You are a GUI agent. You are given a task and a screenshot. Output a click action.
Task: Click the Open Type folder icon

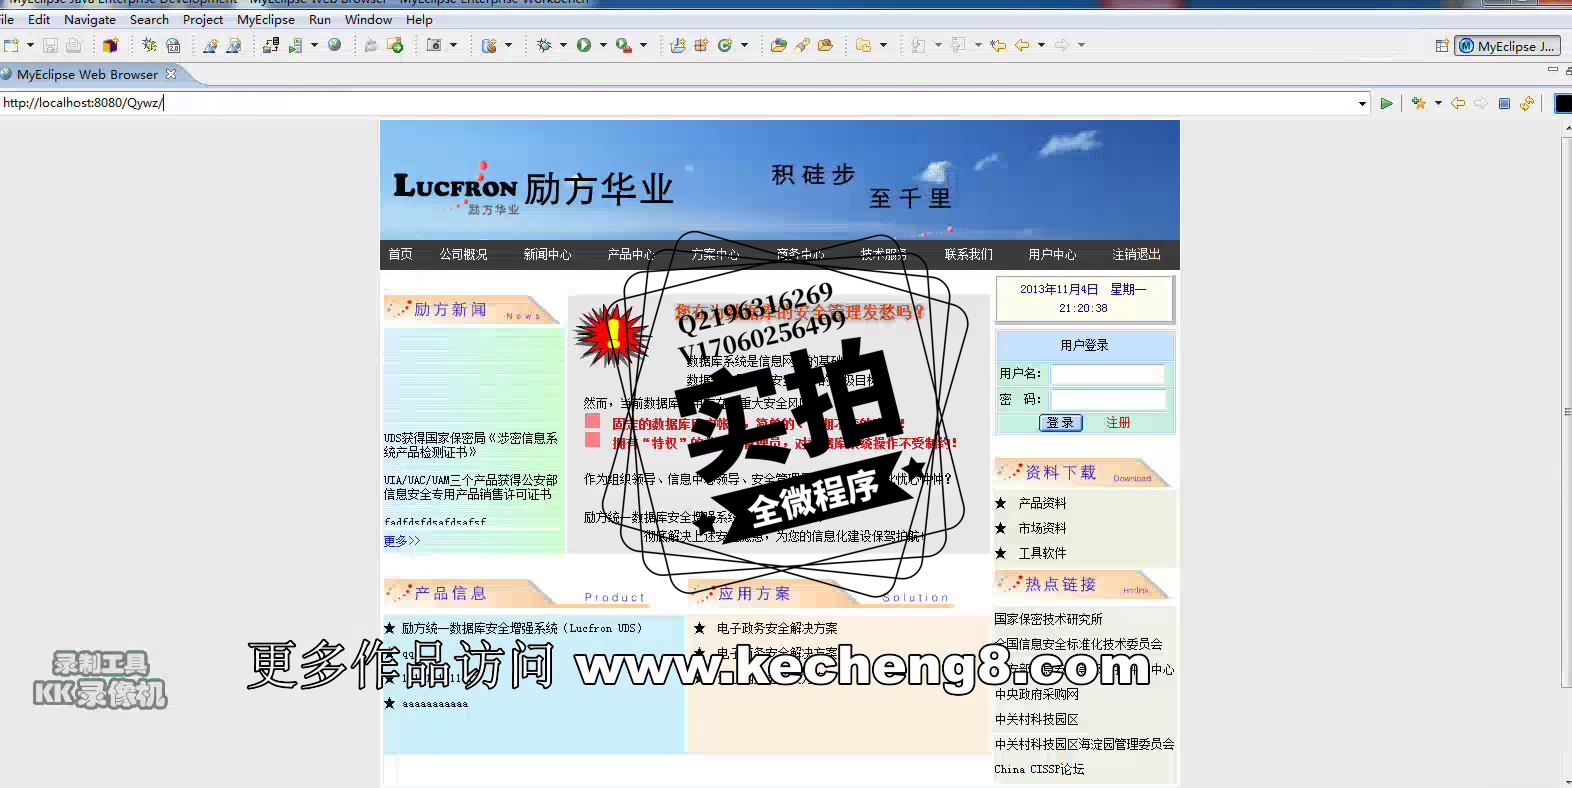click(x=778, y=45)
